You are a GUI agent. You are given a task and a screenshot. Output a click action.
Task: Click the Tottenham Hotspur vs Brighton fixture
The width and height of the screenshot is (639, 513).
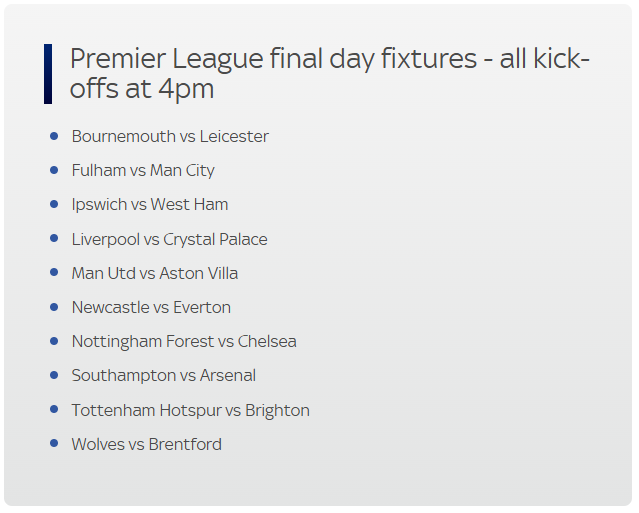click(x=191, y=410)
